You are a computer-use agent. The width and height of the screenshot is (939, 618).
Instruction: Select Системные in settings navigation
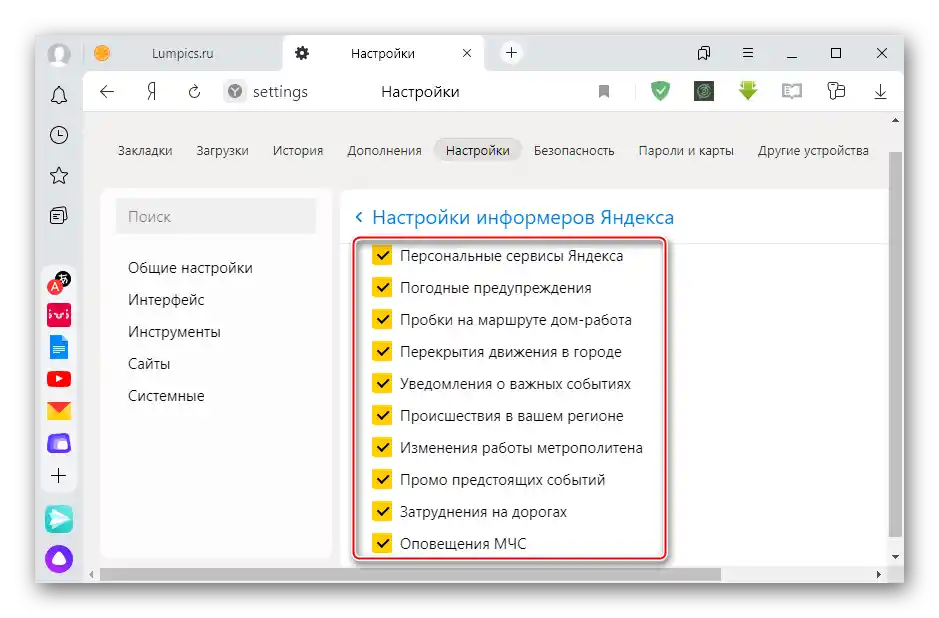[x=166, y=395]
